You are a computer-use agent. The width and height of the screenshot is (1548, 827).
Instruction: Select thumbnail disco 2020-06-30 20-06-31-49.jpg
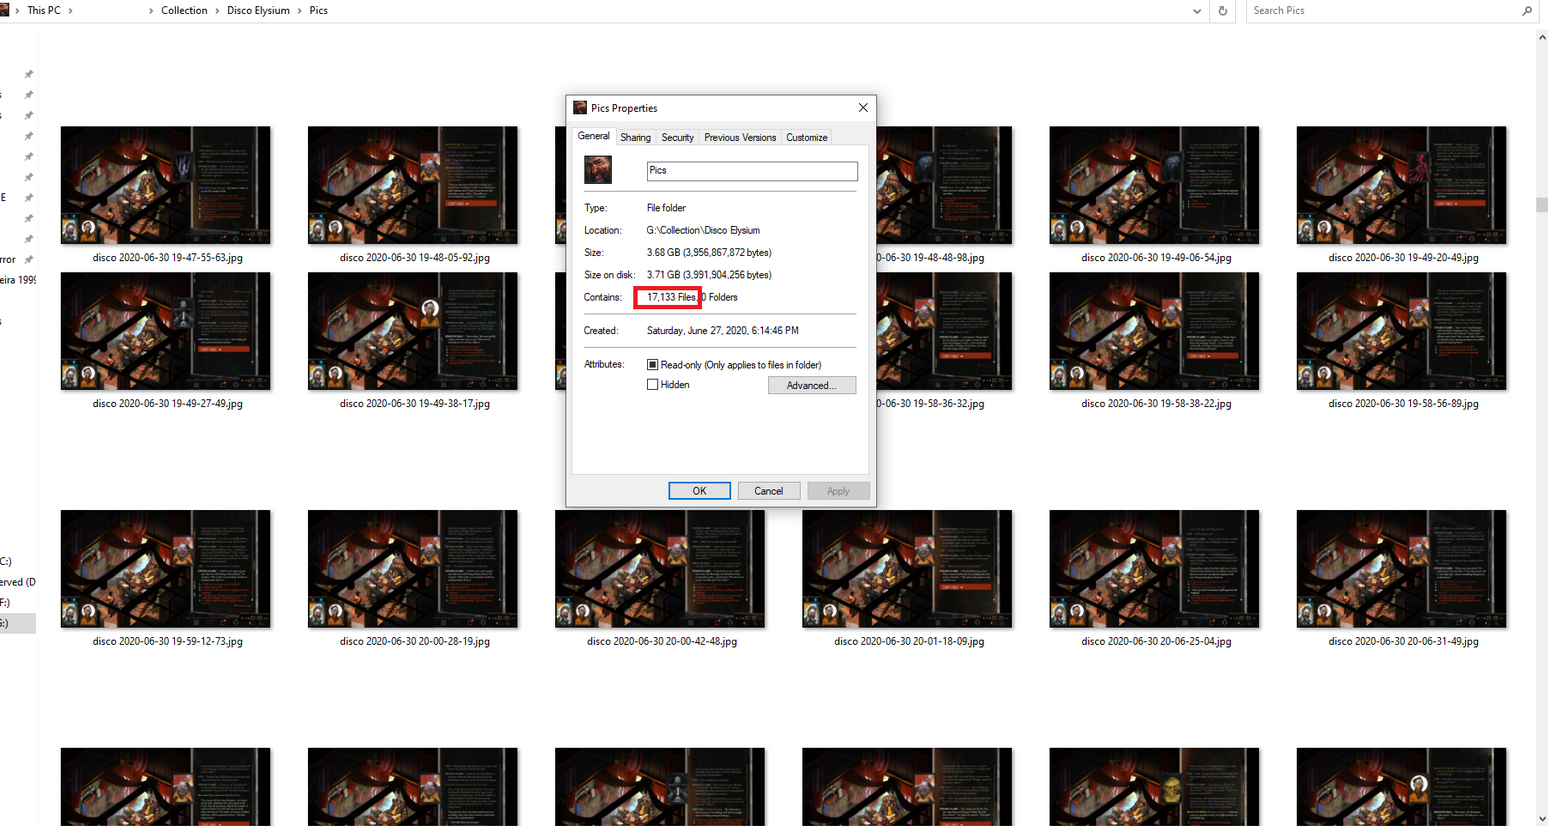click(1402, 569)
